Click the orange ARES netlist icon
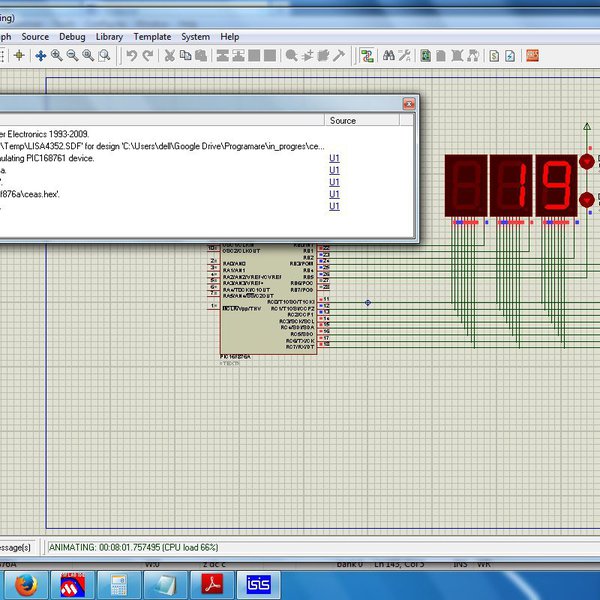The height and width of the screenshot is (600, 600). coord(532,55)
